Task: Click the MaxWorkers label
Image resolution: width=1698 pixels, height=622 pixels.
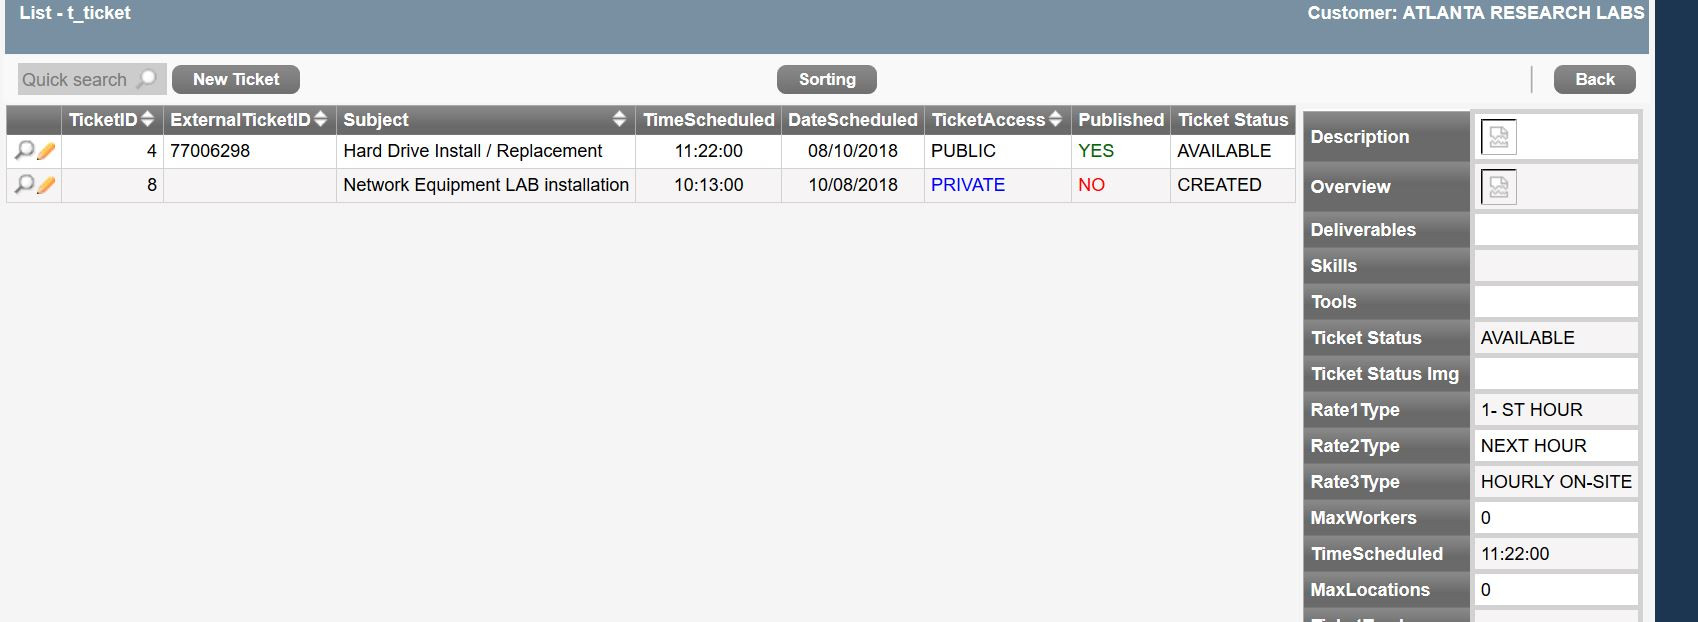Action: 1363,518
